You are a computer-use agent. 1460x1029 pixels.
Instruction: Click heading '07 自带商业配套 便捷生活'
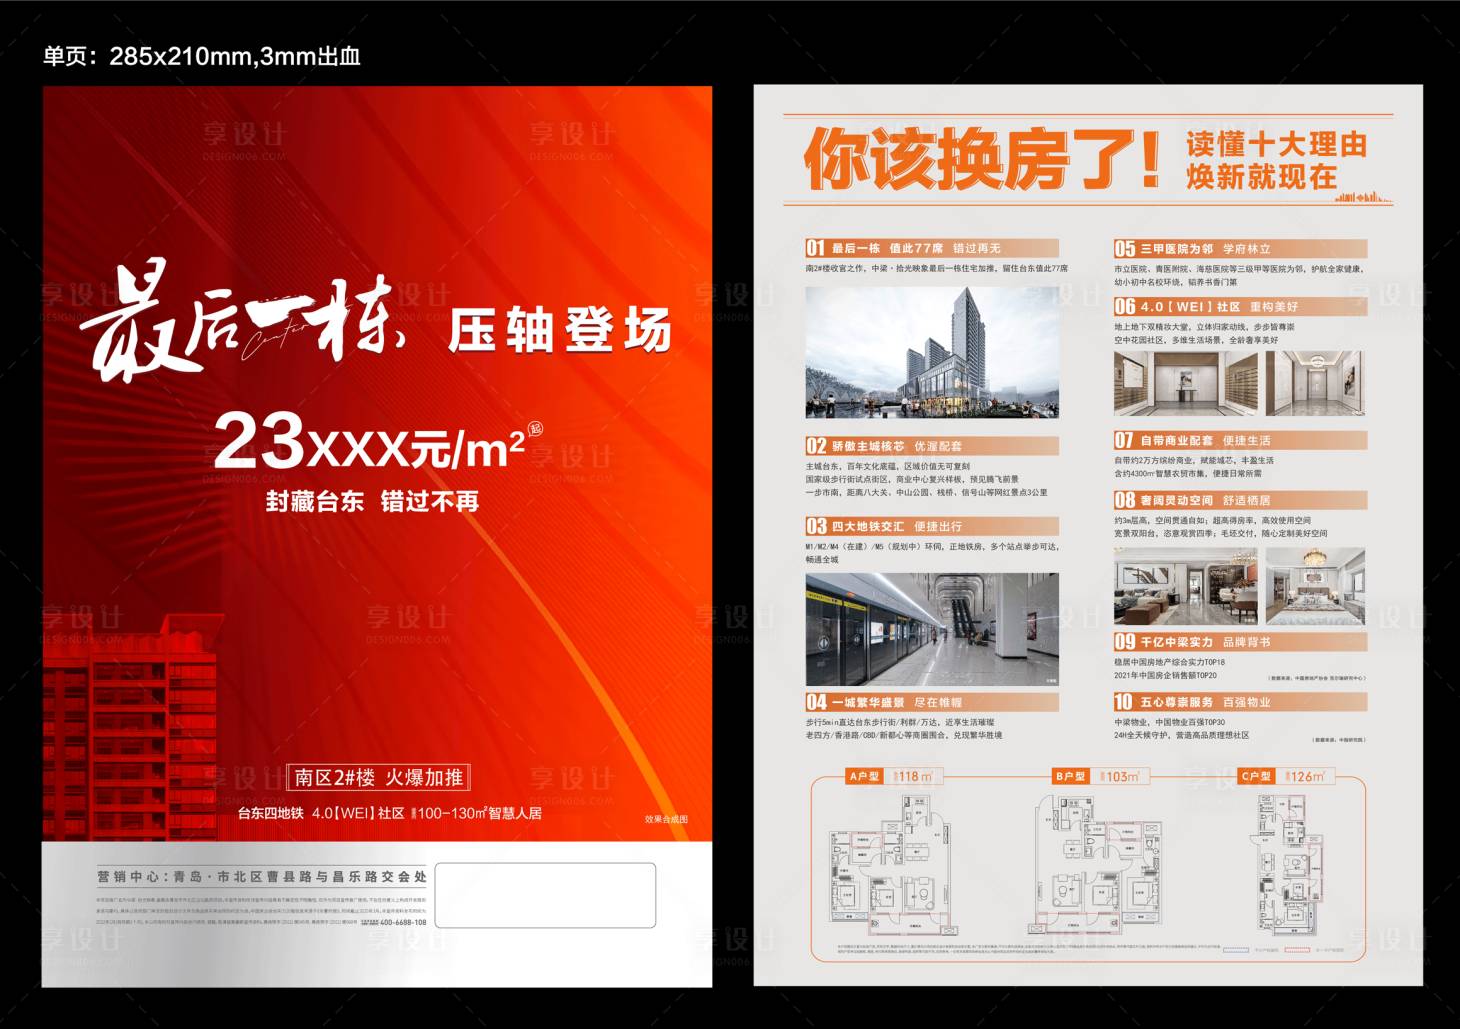(1240, 440)
